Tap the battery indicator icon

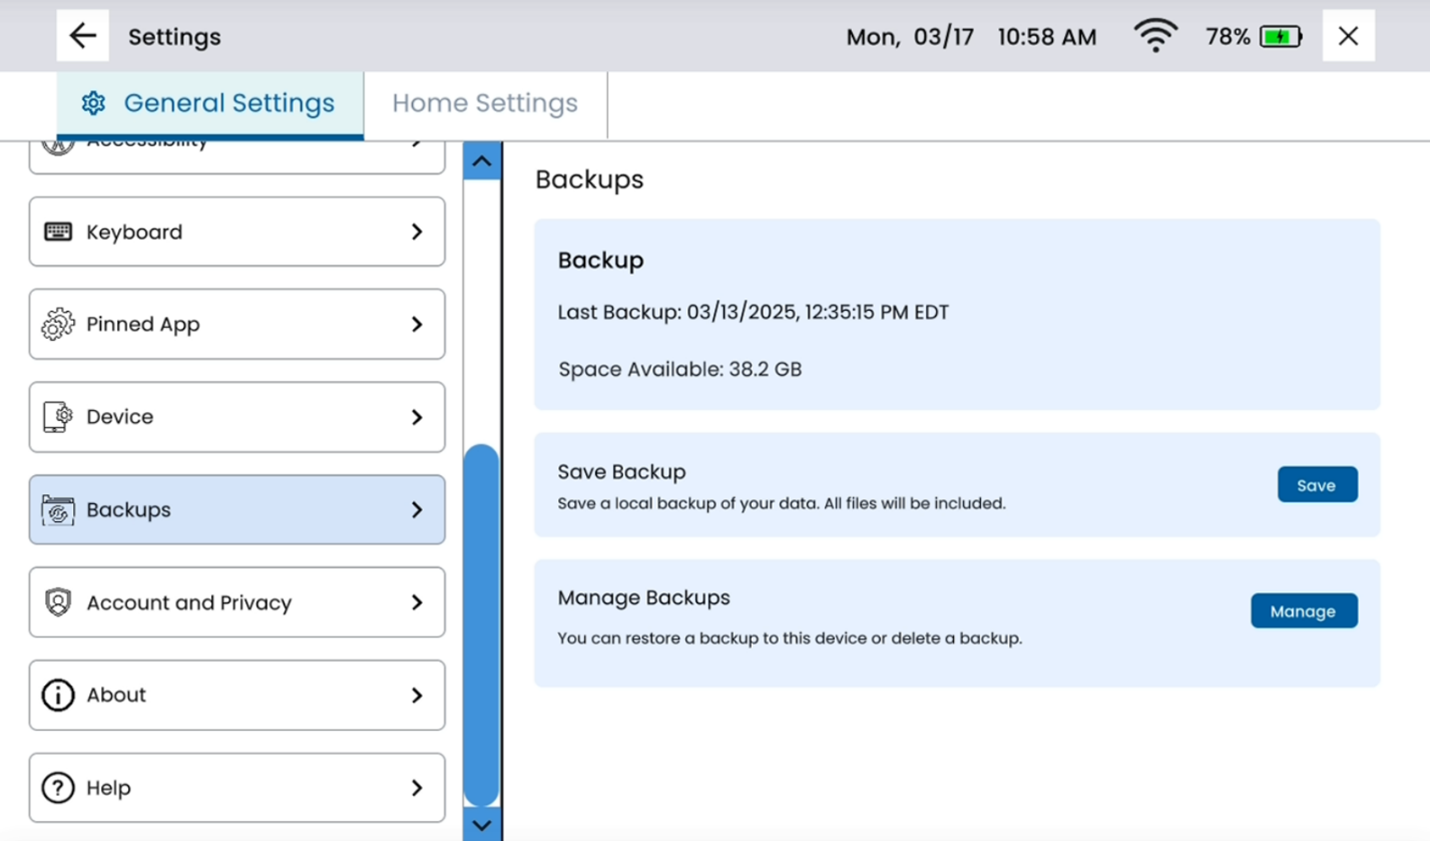pyautogui.click(x=1280, y=37)
